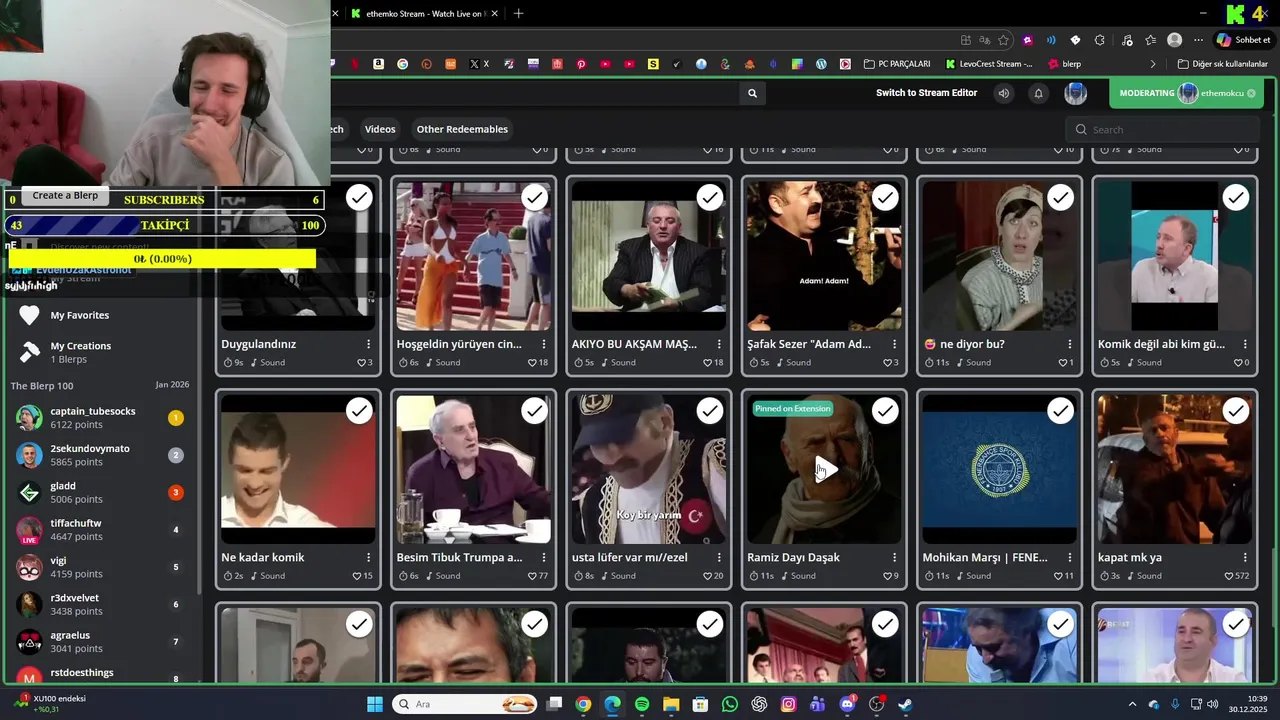Click the hammer icon beside My Creations

(x=29, y=352)
